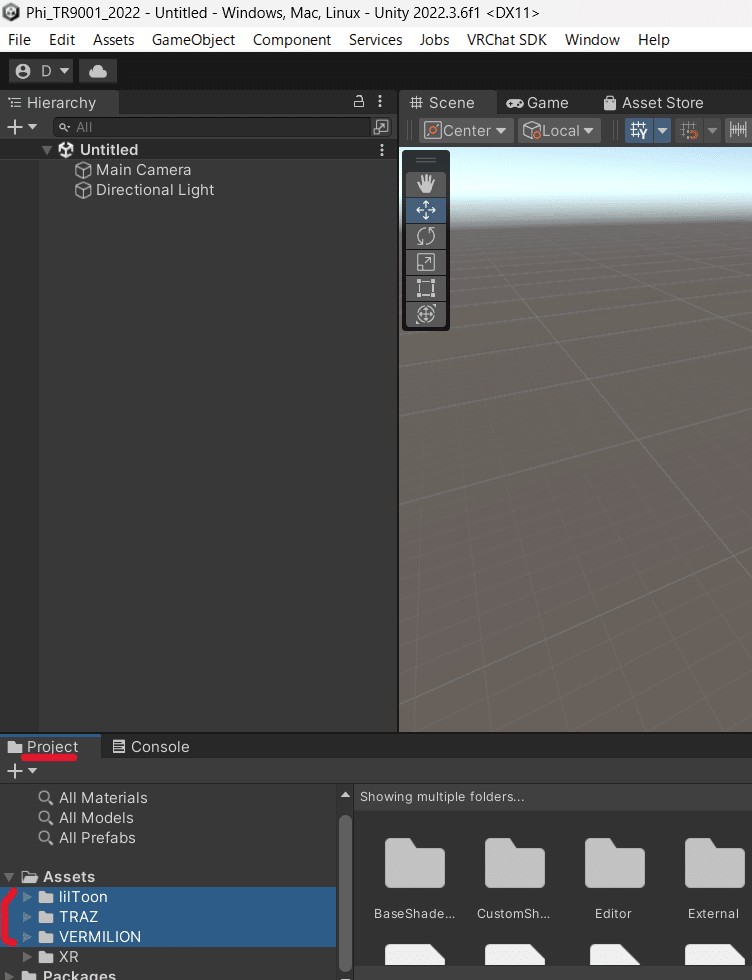Expand the lilToon folder
The width and height of the screenshot is (752, 980).
27,897
